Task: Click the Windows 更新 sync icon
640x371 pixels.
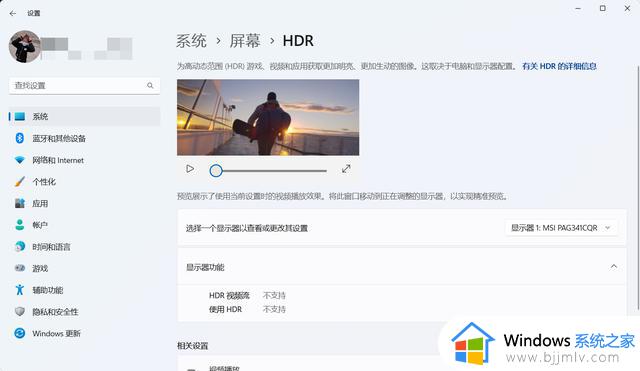Action: click(x=20, y=333)
